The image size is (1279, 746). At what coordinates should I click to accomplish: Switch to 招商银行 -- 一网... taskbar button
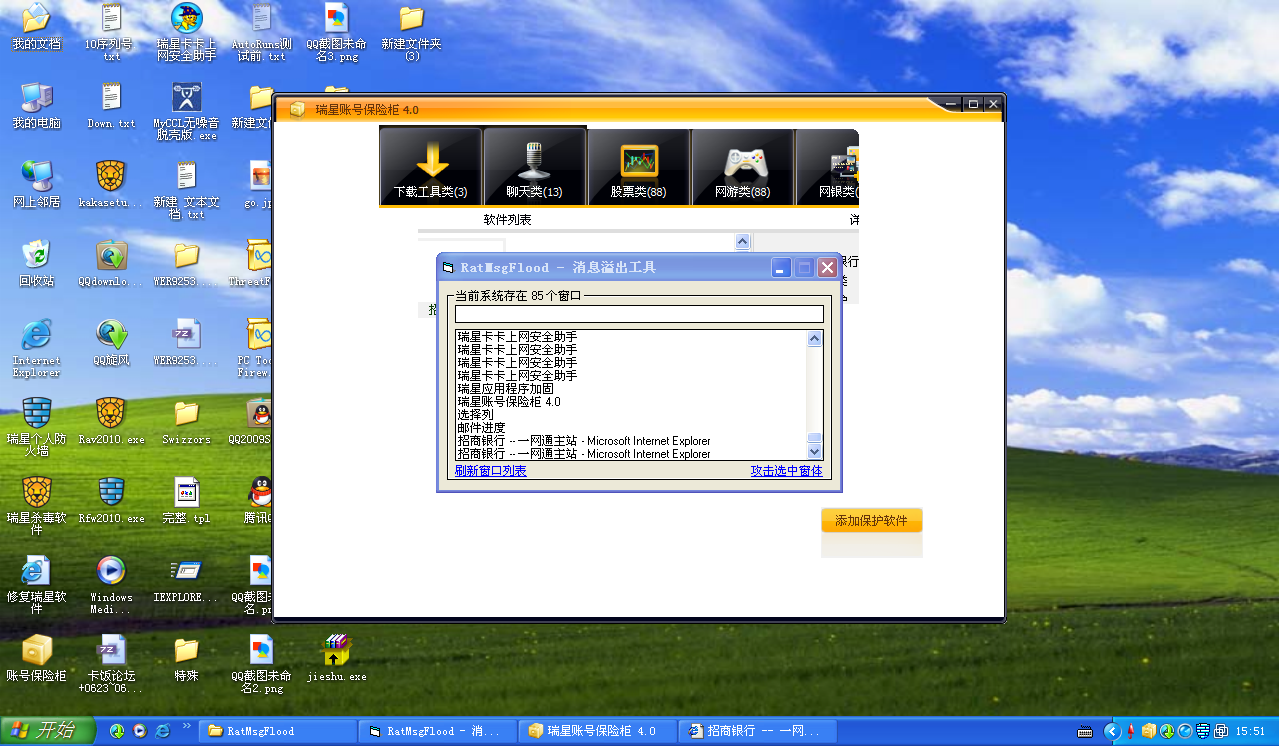click(x=757, y=731)
